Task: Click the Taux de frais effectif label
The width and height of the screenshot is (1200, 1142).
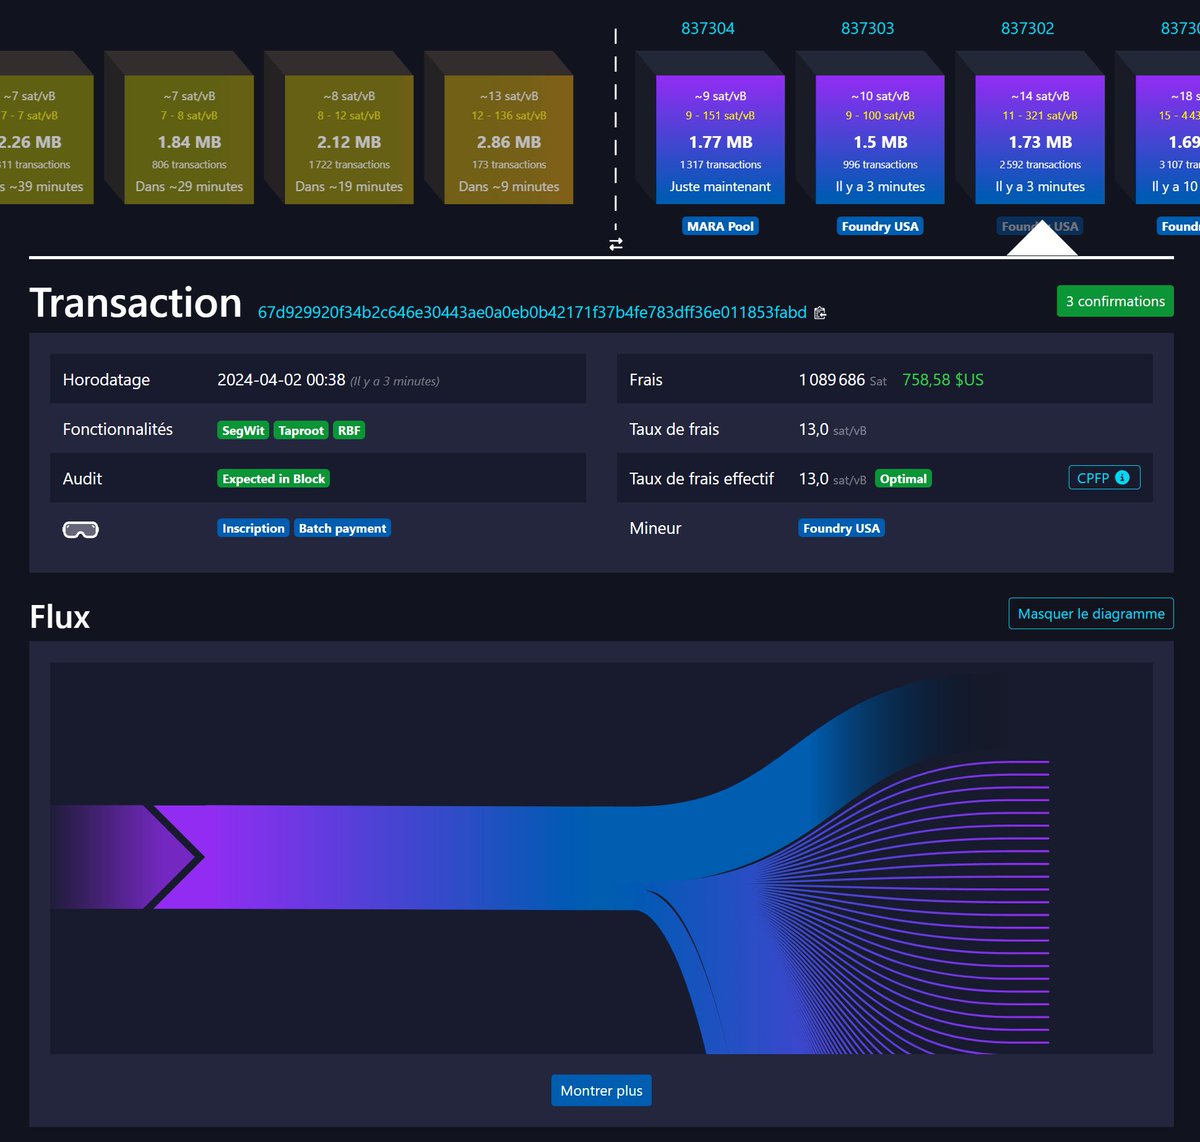Action: click(701, 479)
